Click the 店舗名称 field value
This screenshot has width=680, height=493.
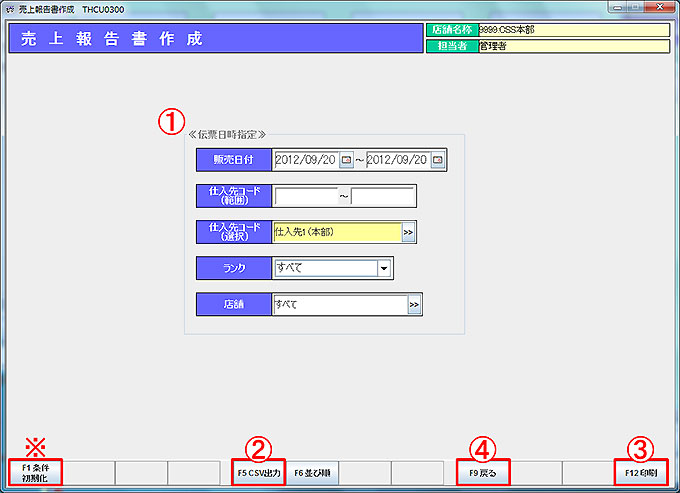click(x=574, y=30)
